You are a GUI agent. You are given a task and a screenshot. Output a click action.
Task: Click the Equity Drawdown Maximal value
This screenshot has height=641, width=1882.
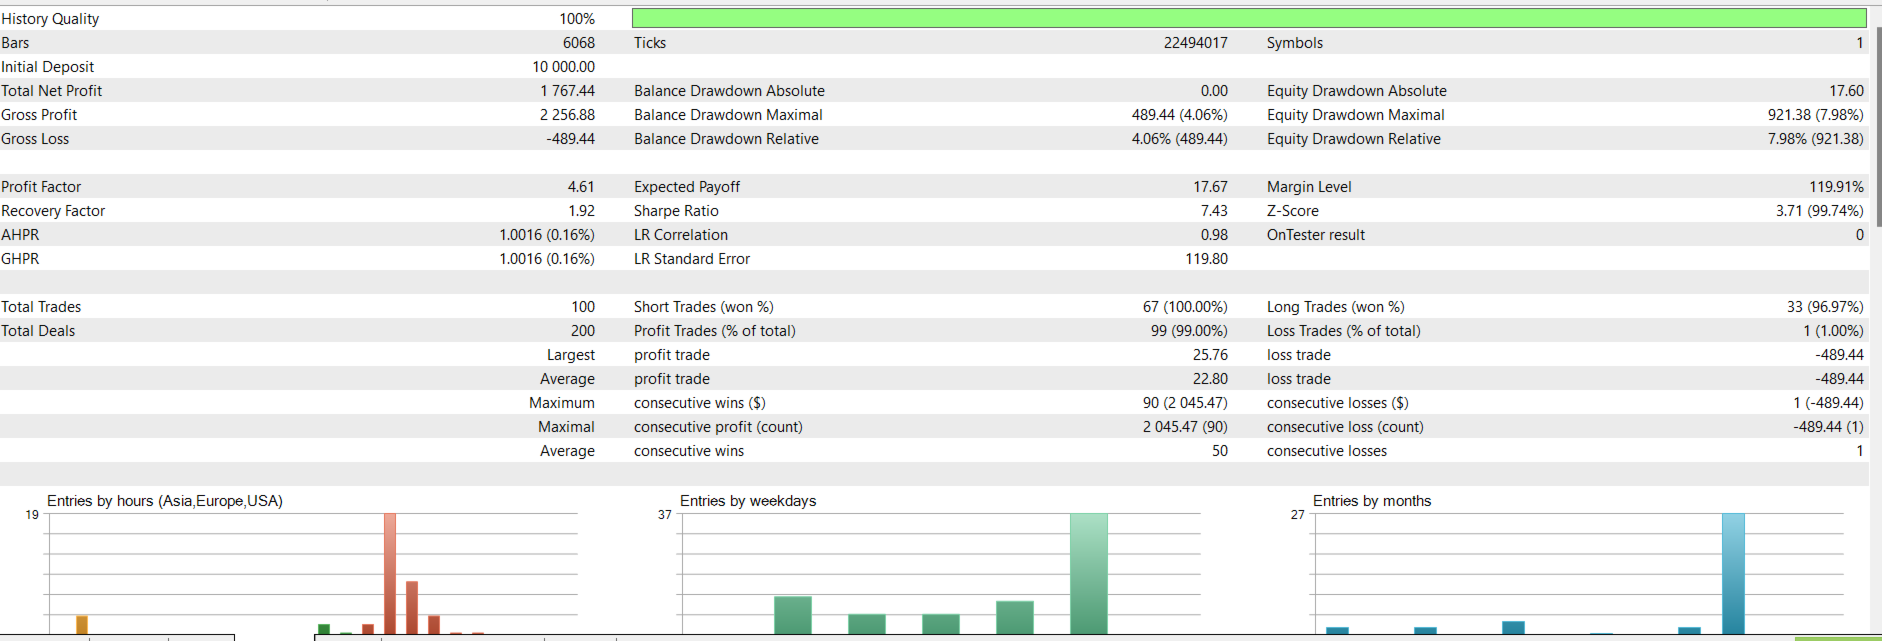pos(1815,115)
